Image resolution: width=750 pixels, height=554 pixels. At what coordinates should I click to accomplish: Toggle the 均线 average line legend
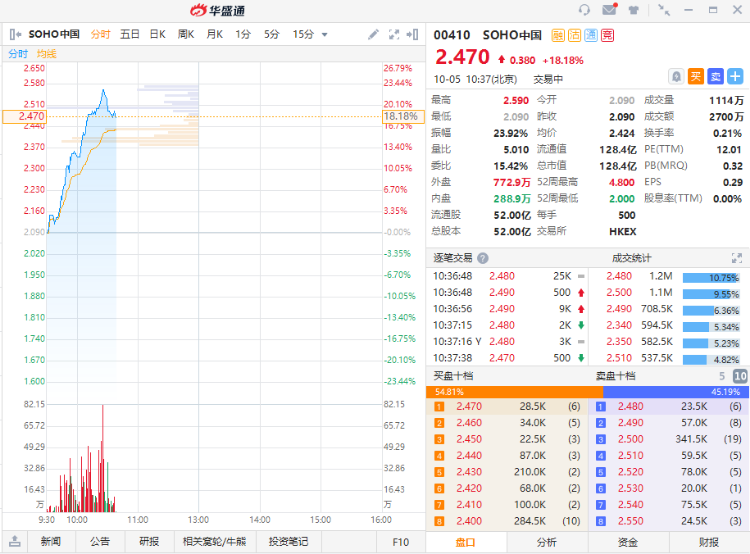pyautogui.click(x=46, y=54)
